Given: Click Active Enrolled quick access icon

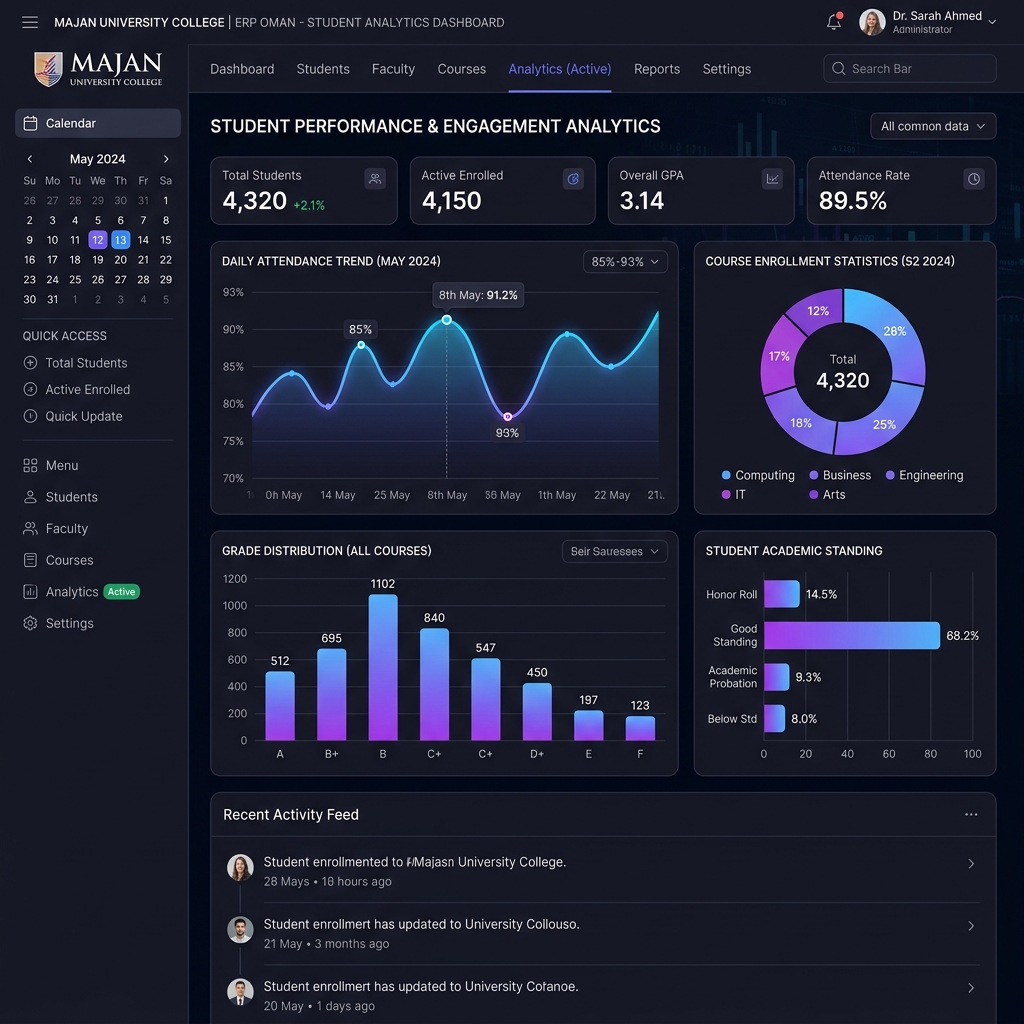Looking at the screenshot, I should pyautogui.click(x=30, y=389).
